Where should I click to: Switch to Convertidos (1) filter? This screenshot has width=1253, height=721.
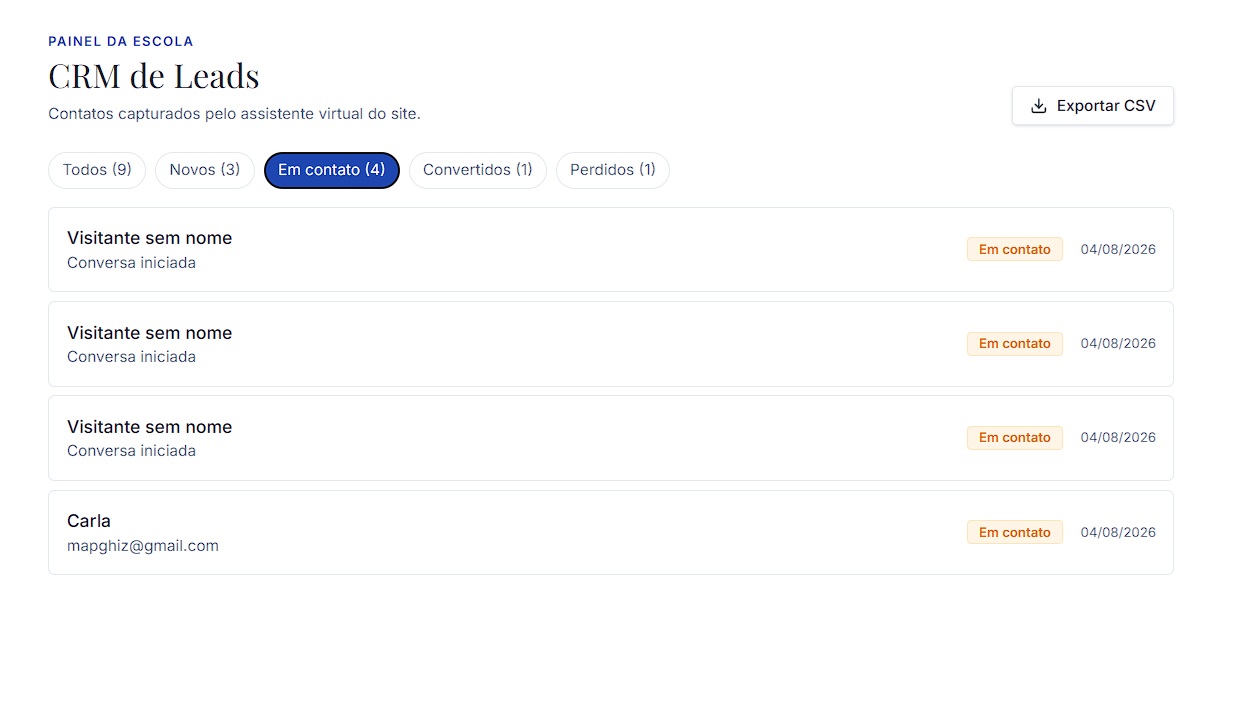click(478, 170)
